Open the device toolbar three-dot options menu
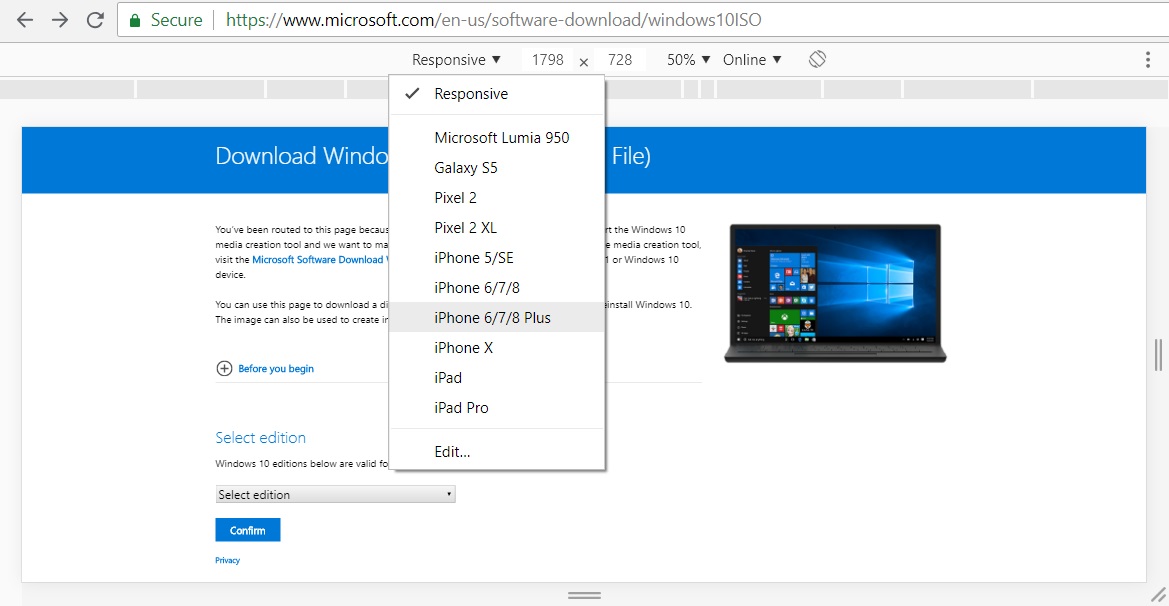The width and height of the screenshot is (1169, 606). [x=1147, y=60]
